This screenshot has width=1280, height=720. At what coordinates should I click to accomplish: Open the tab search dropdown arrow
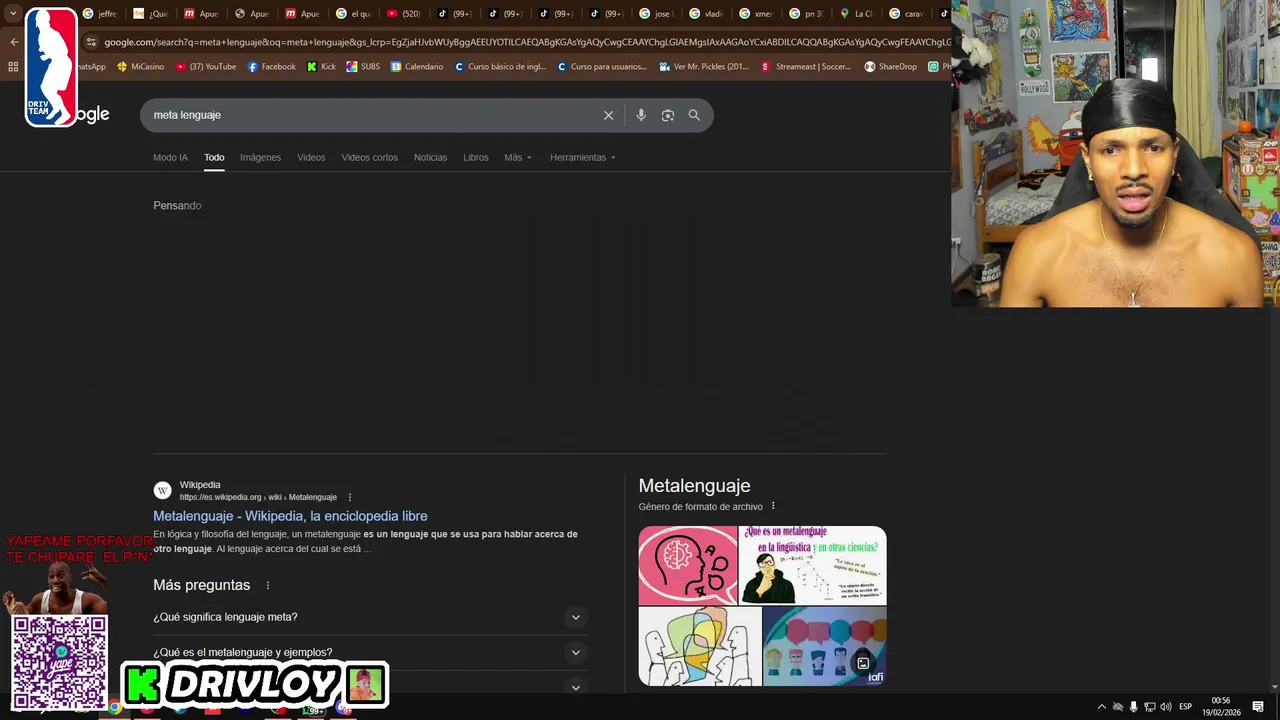13,13
